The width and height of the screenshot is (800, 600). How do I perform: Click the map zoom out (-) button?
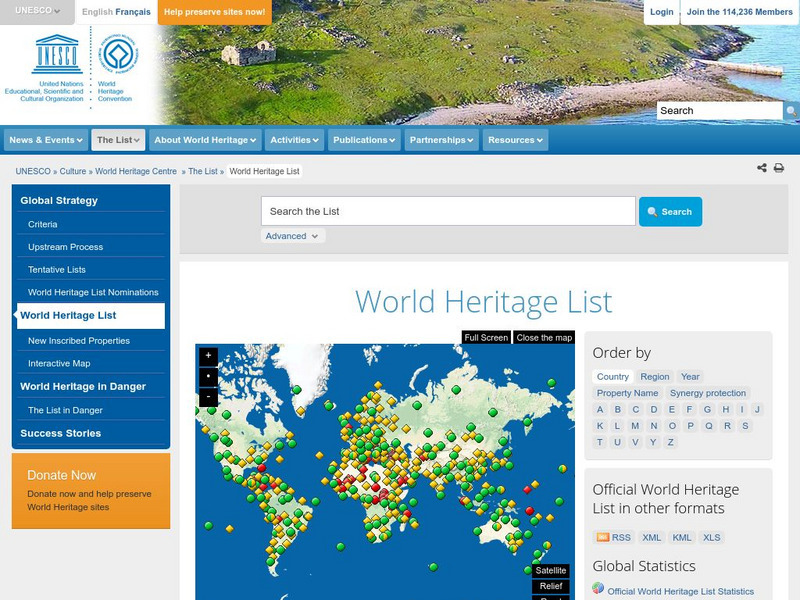[208, 397]
